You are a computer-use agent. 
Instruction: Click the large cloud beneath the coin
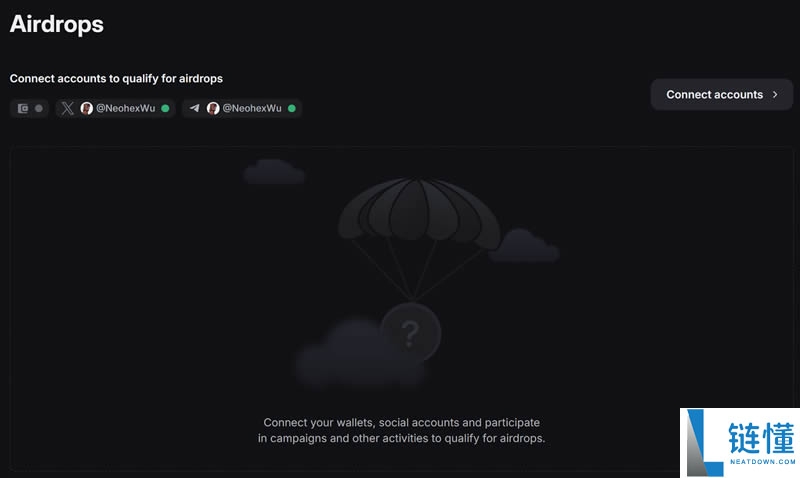[x=360, y=355]
